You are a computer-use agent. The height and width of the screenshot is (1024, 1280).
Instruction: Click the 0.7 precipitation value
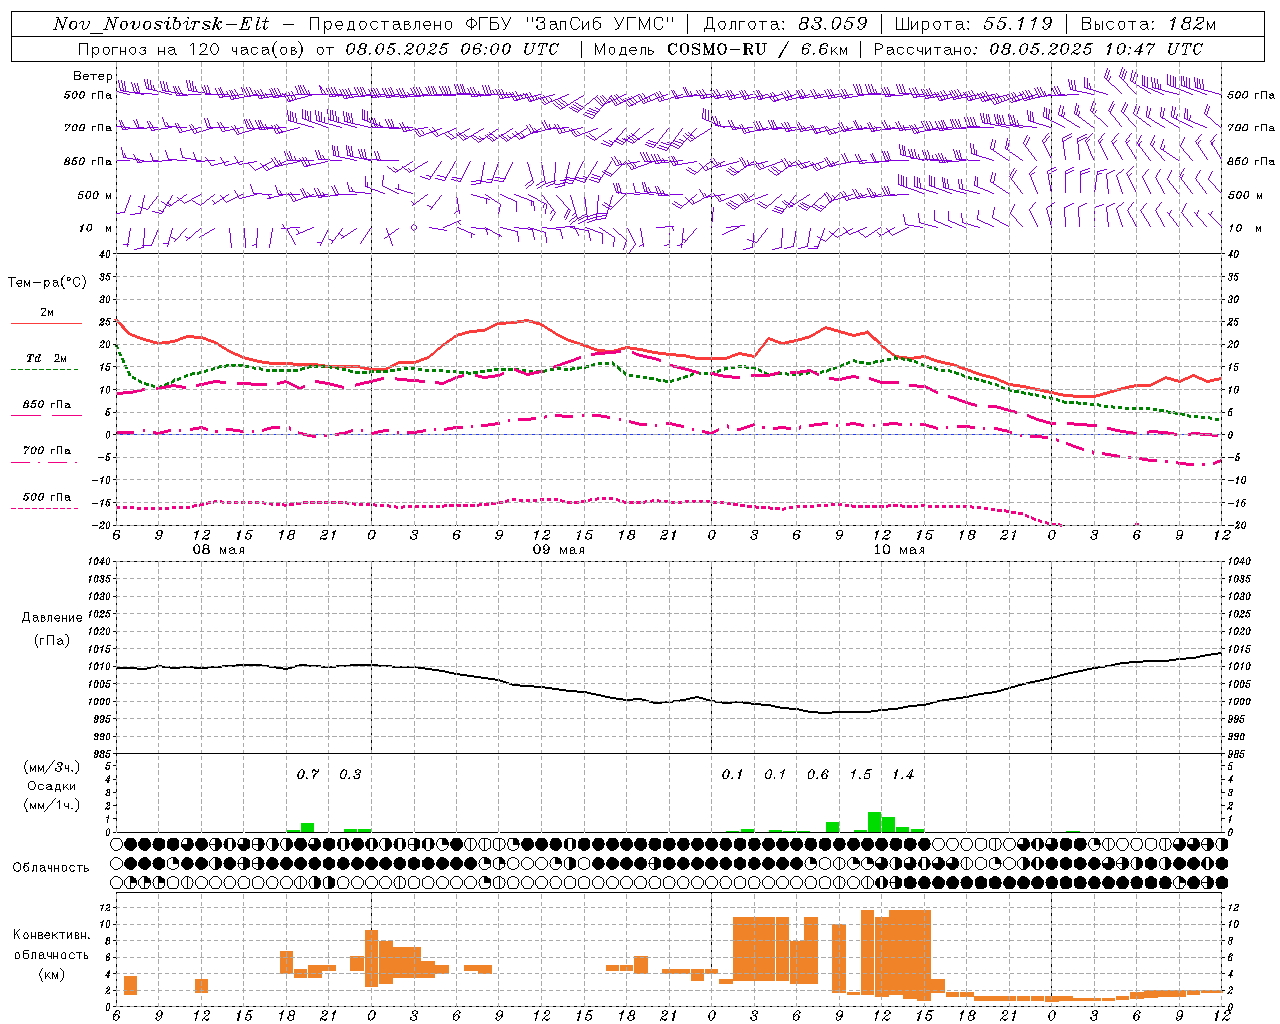[x=308, y=775]
